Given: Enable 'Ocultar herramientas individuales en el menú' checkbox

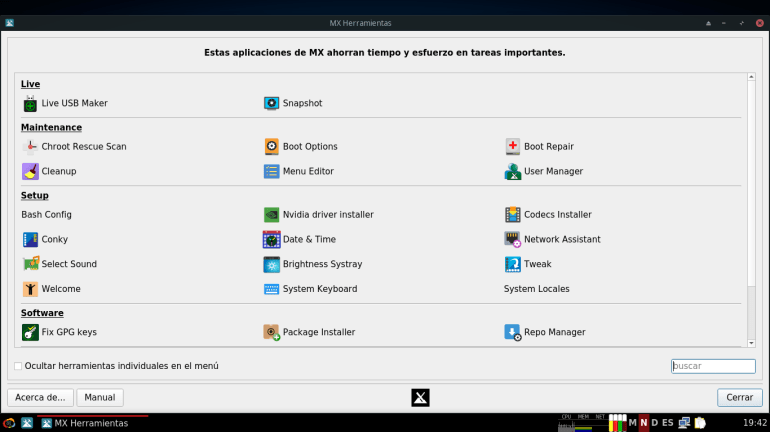Looking at the screenshot, I should tap(18, 366).
